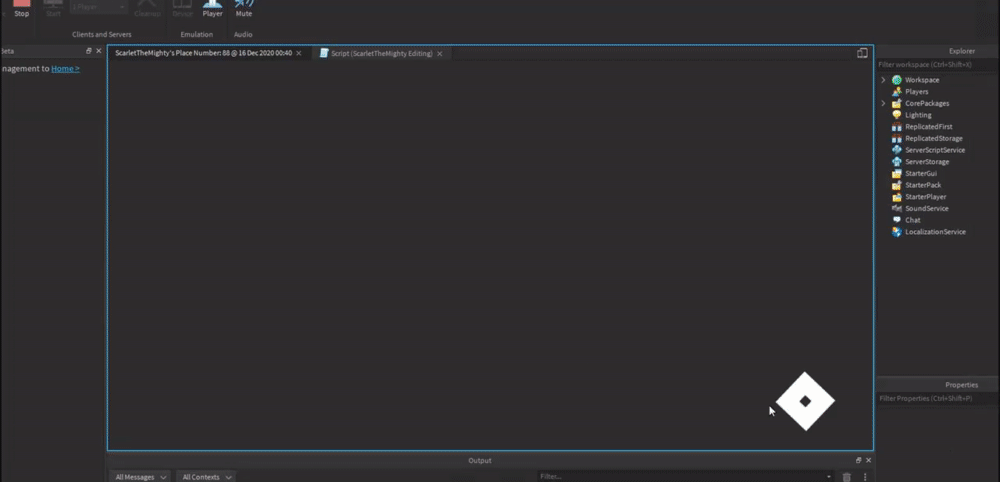Viewport: 1000px width, 482px height.
Task: Click the Chat bubble icon
Action: pos(897,220)
